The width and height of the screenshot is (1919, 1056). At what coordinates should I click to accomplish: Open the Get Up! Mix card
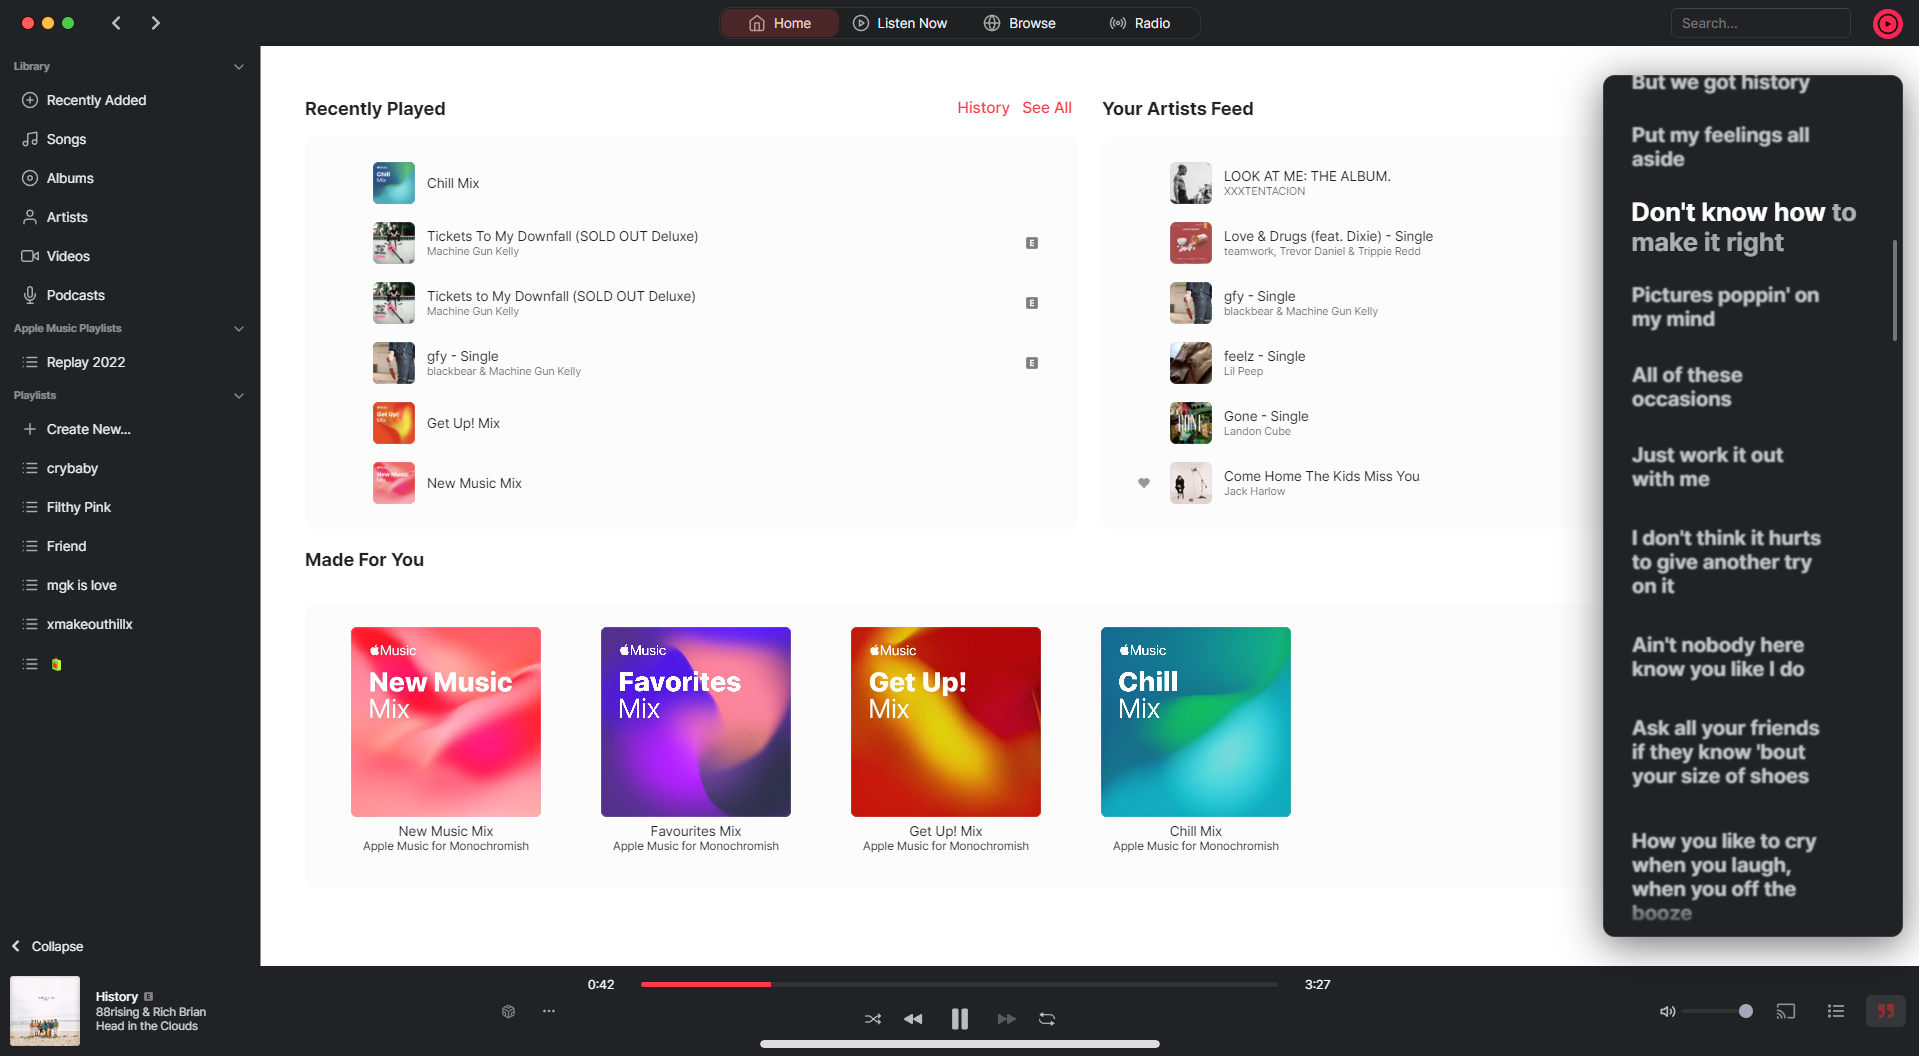click(x=946, y=722)
